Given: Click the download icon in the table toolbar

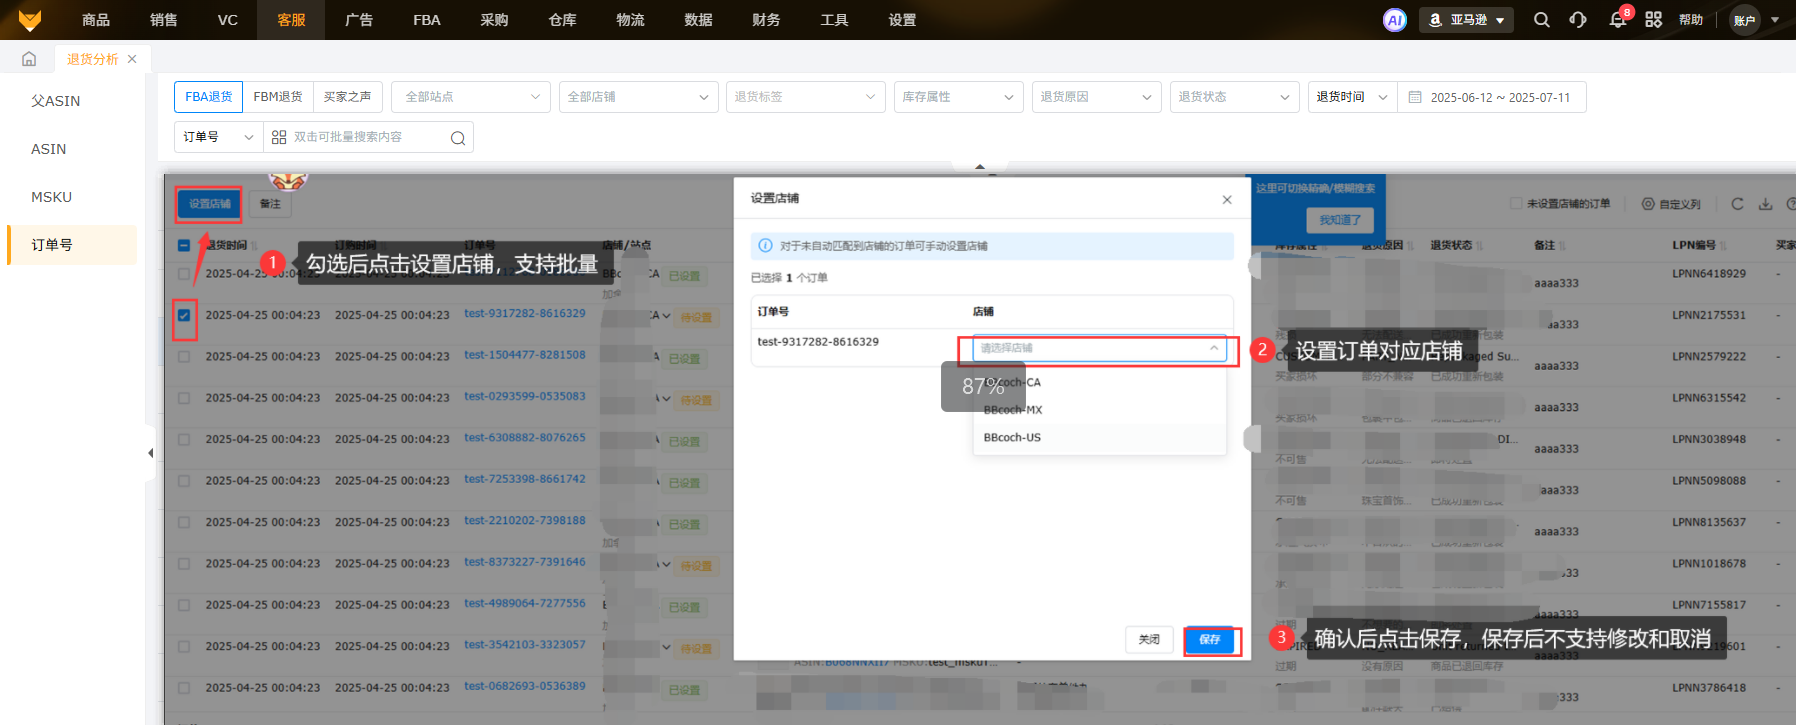Looking at the screenshot, I should [1766, 204].
